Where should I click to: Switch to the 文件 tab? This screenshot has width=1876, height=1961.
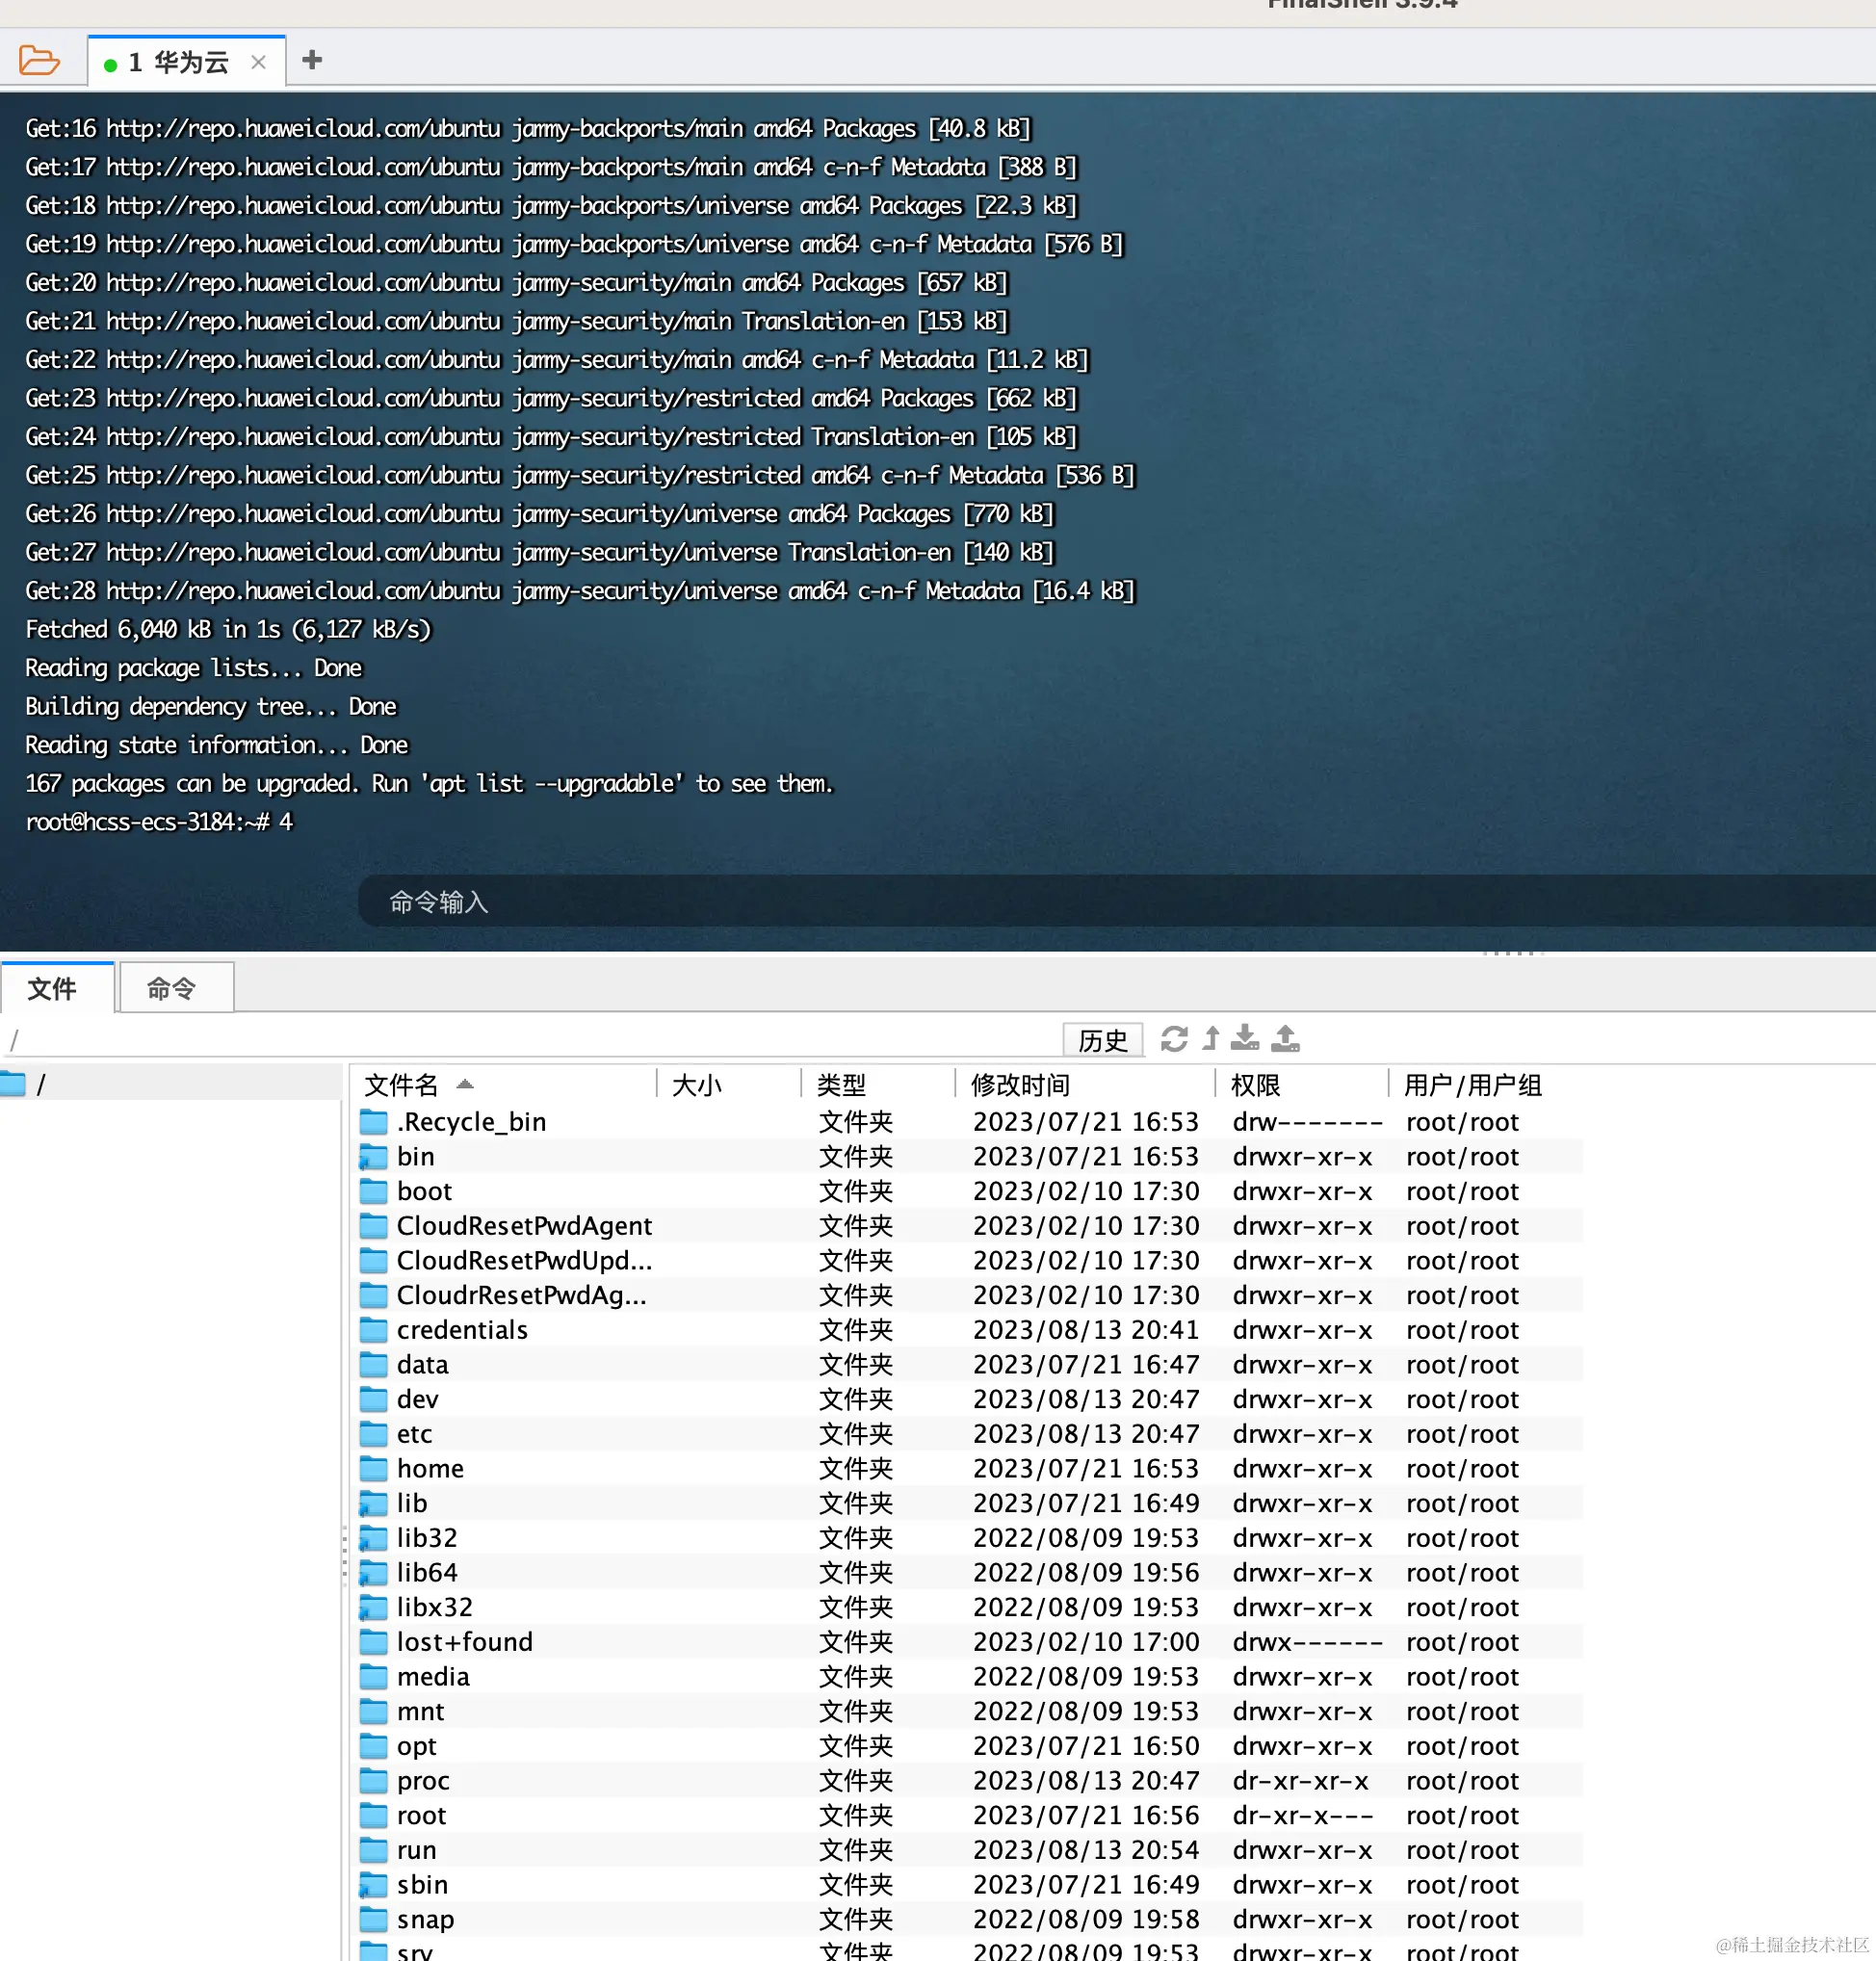pos(57,988)
